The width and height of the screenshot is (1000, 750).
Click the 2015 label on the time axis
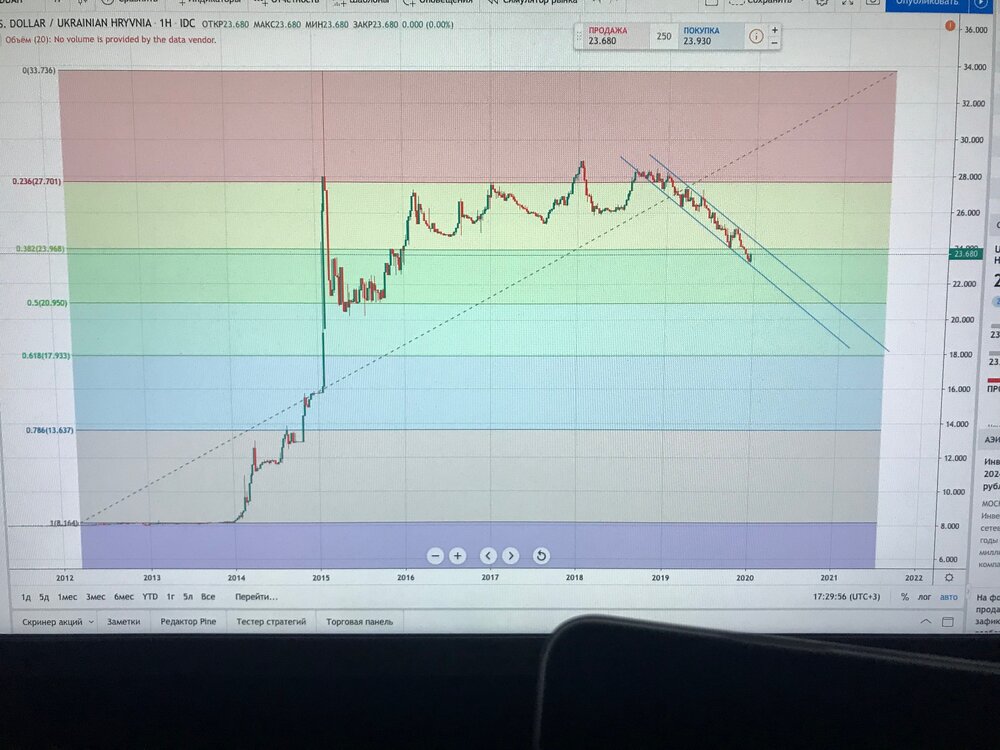(x=321, y=578)
